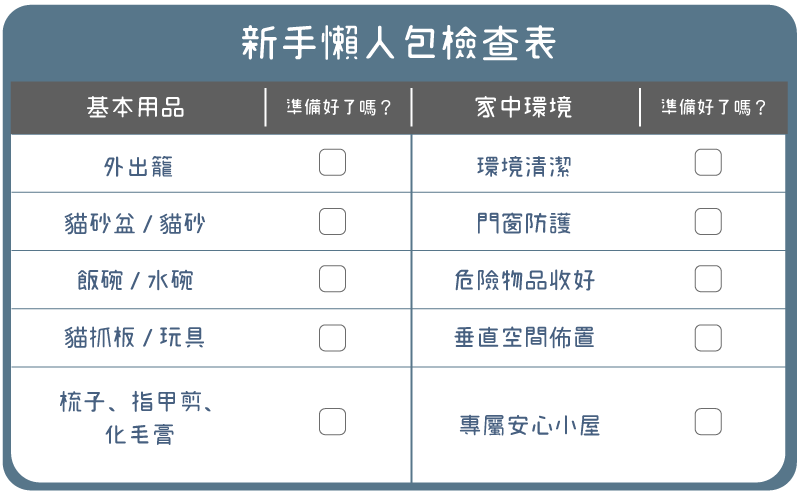The image size is (799, 495).
Task: Check the 門窗防護 checkbox
Action: [x=707, y=221]
